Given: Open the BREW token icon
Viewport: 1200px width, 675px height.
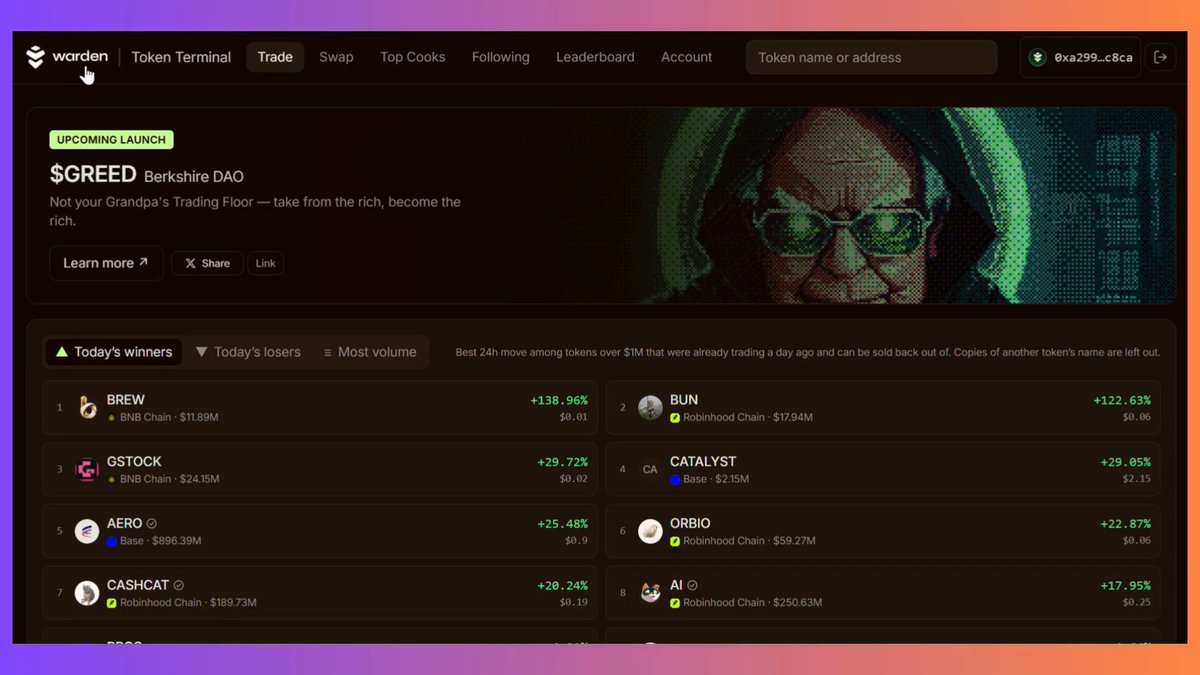Looking at the screenshot, I should (88, 407).
